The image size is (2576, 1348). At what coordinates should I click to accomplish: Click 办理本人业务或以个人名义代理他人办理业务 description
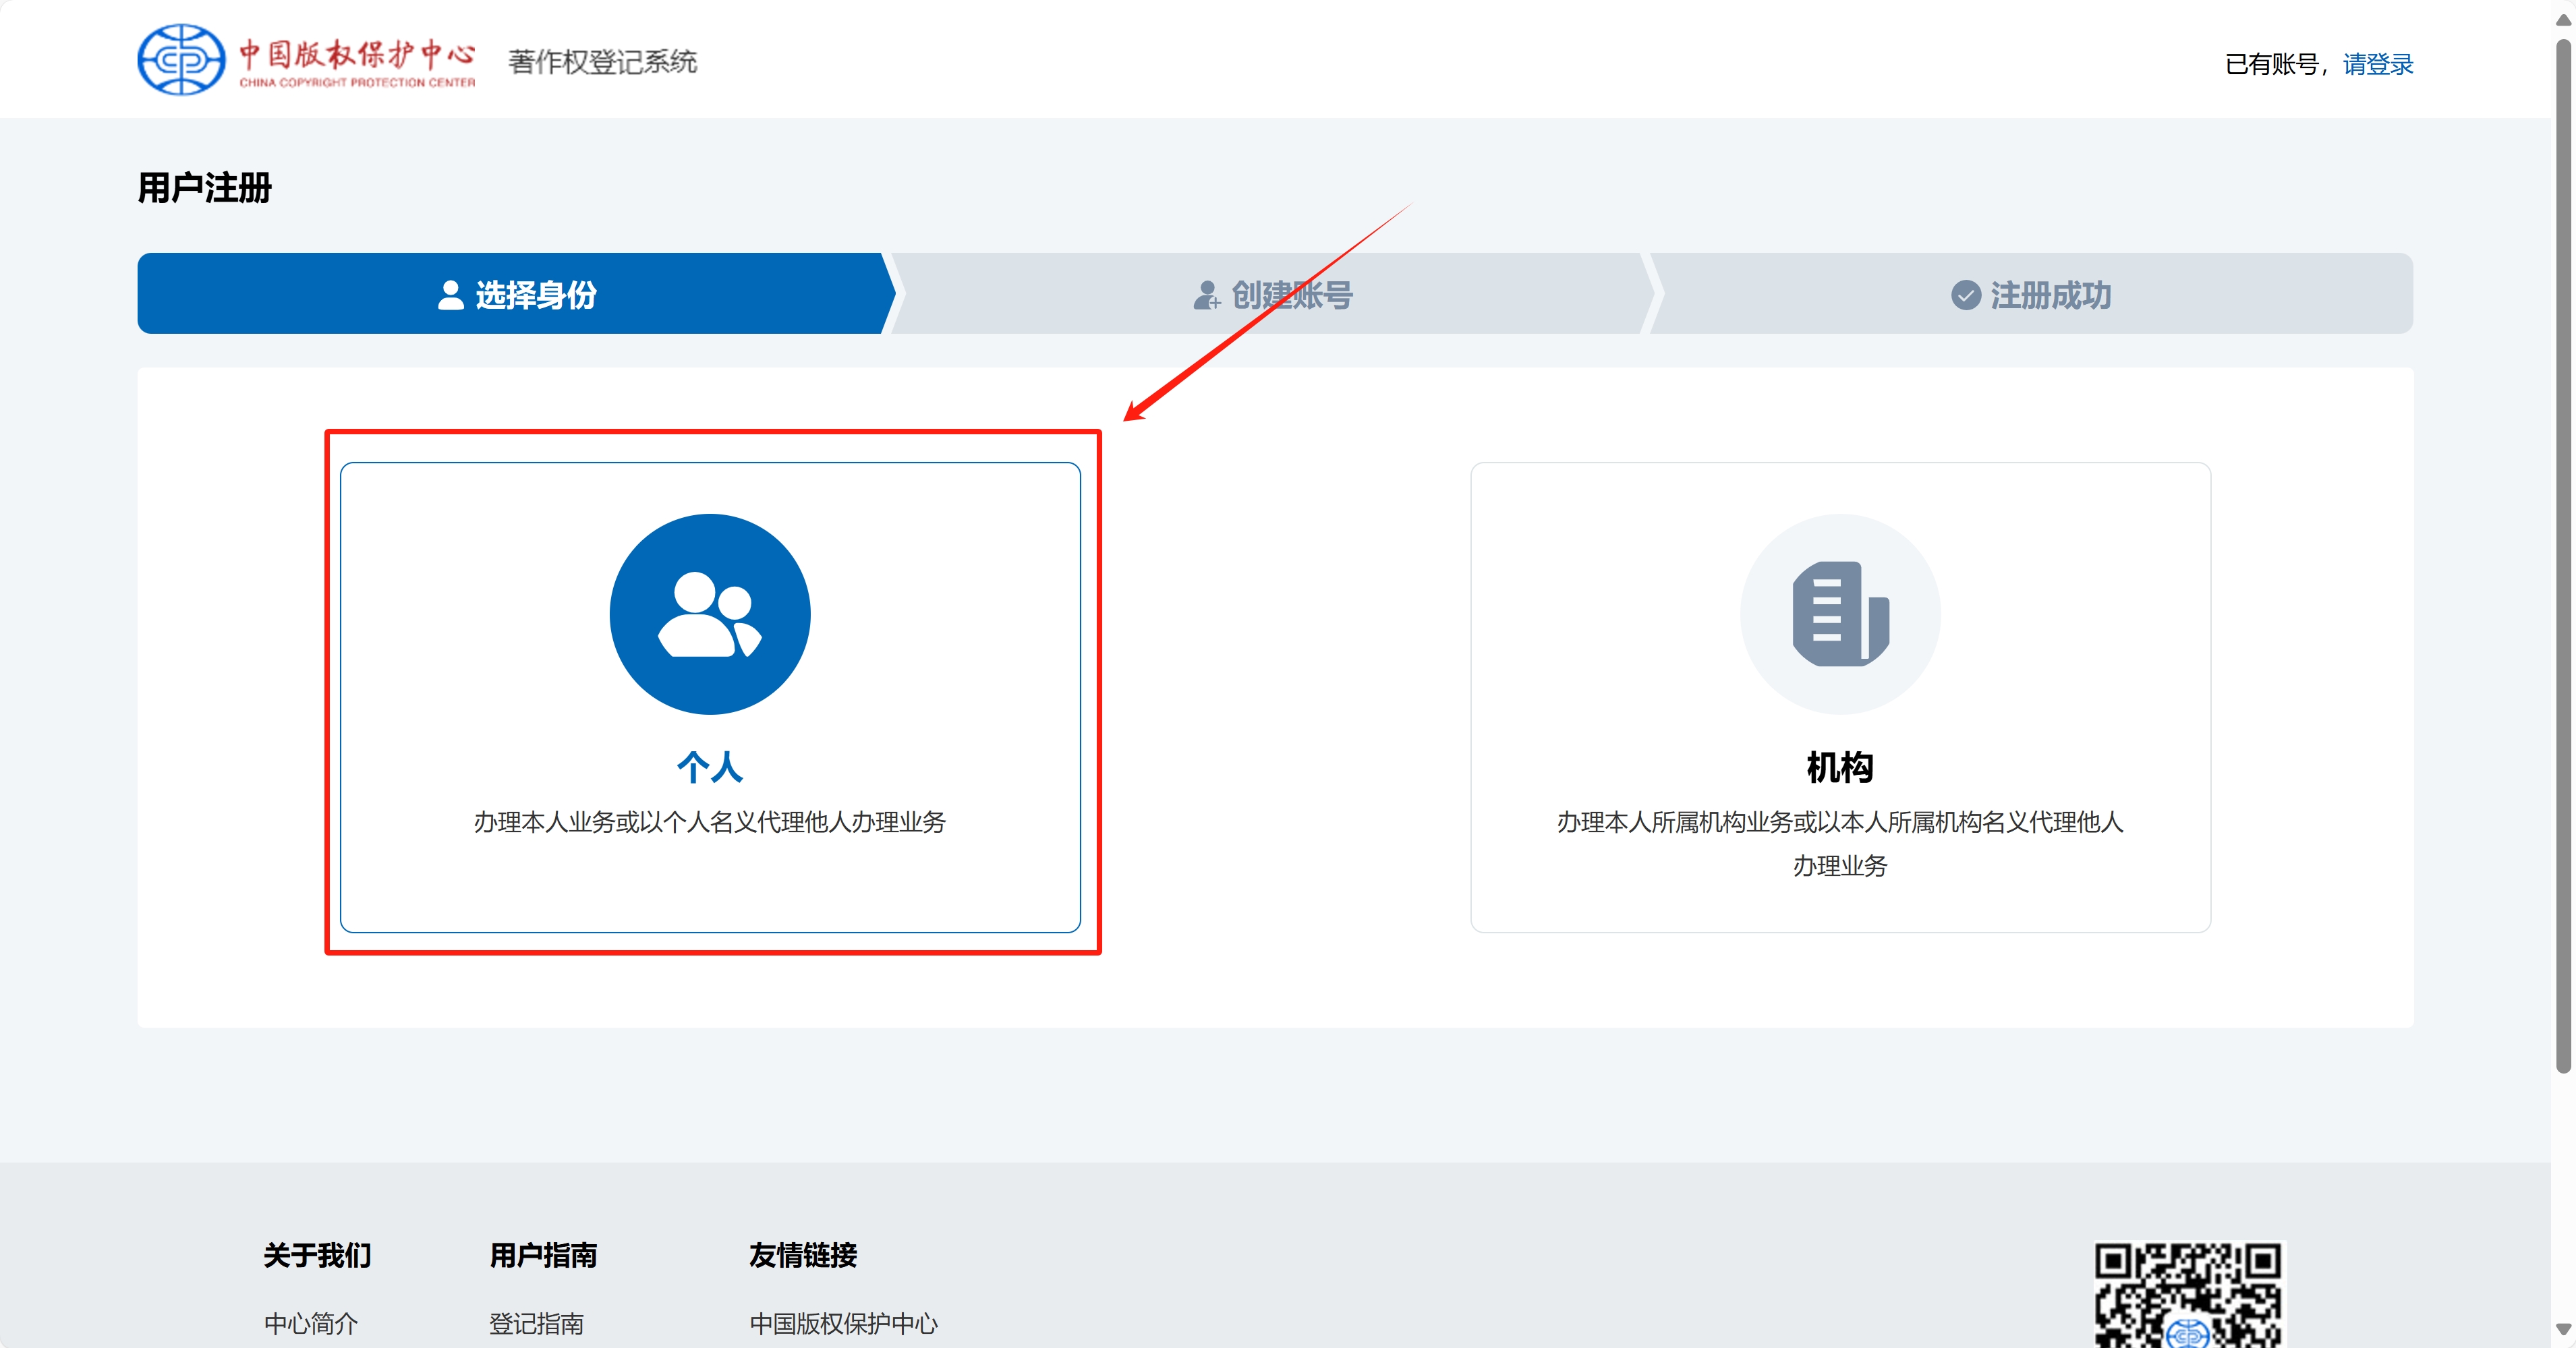(x=710, y=822)
